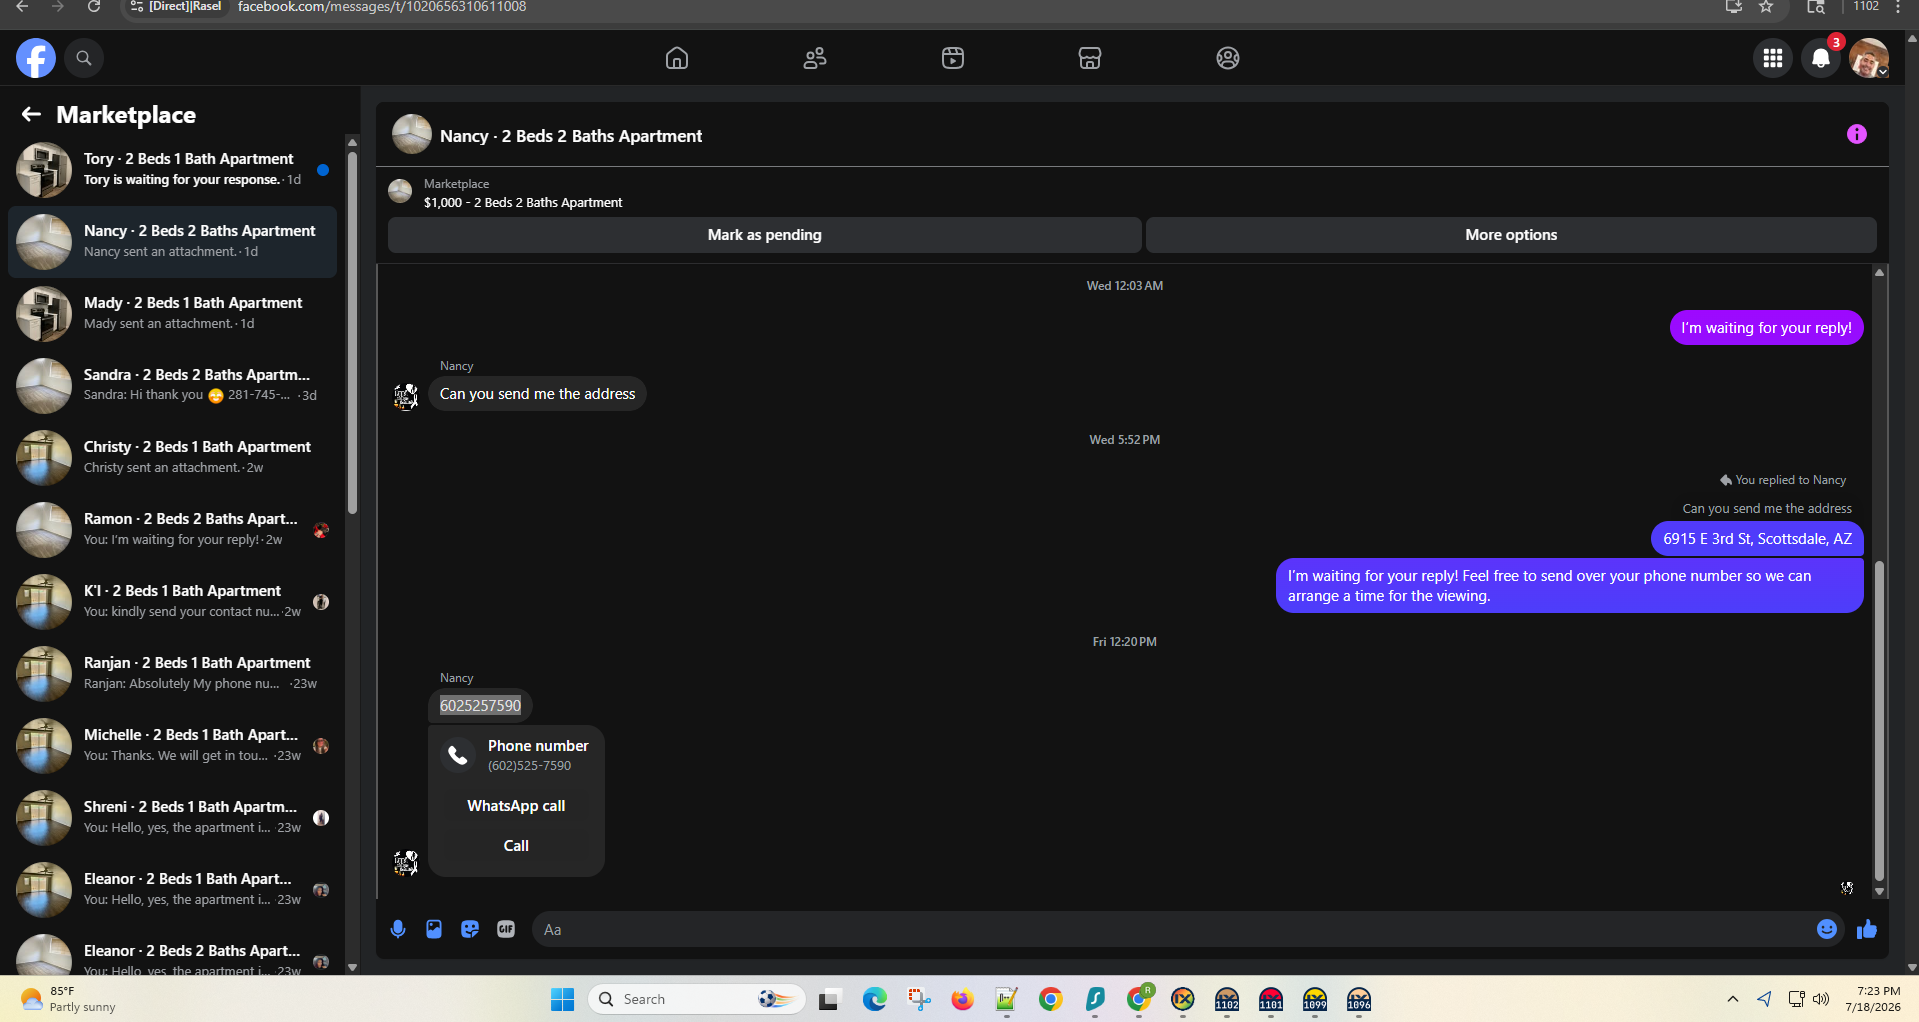1919x1022 pixels.
Task: Click the phone icon in the Phone number card
Action: (x=458, y=755)
